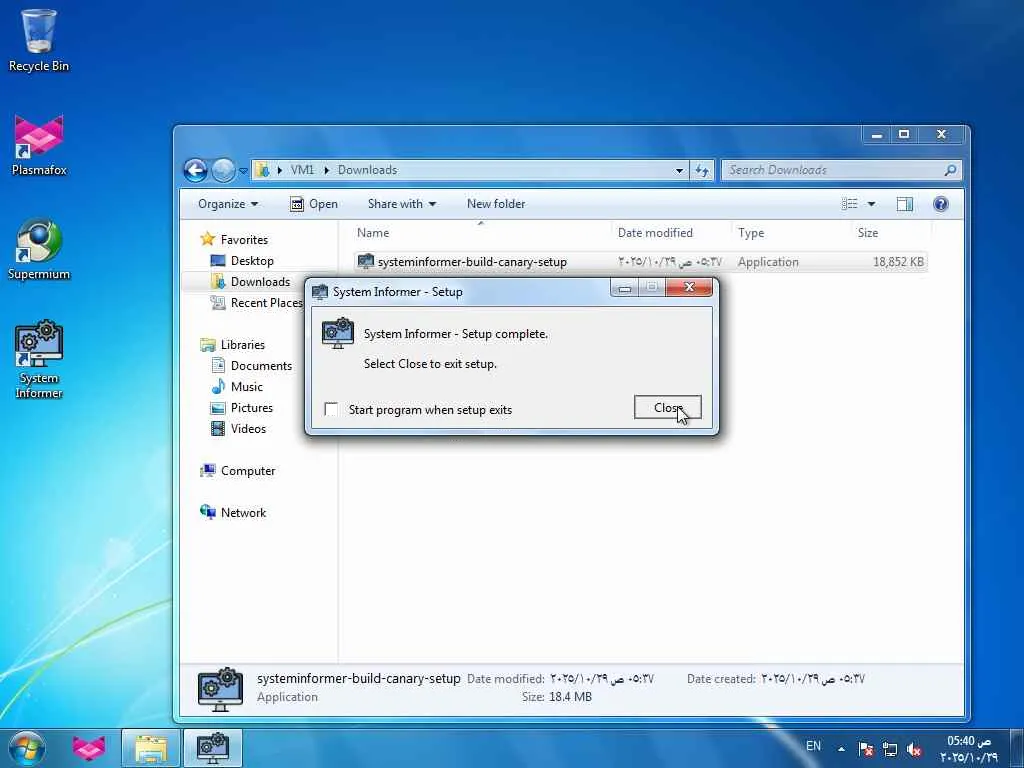The image size is (1024, 768).
Task: Open Plasmafox from the taskbar
Action: point(89,748)
